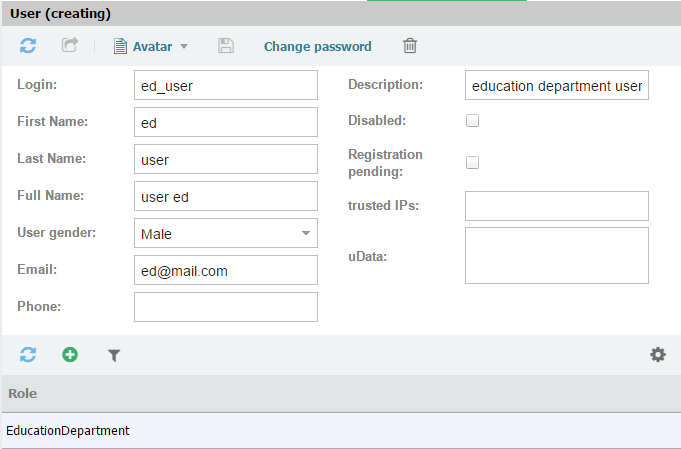Click the share/export arrow icon

coord(69,46)
